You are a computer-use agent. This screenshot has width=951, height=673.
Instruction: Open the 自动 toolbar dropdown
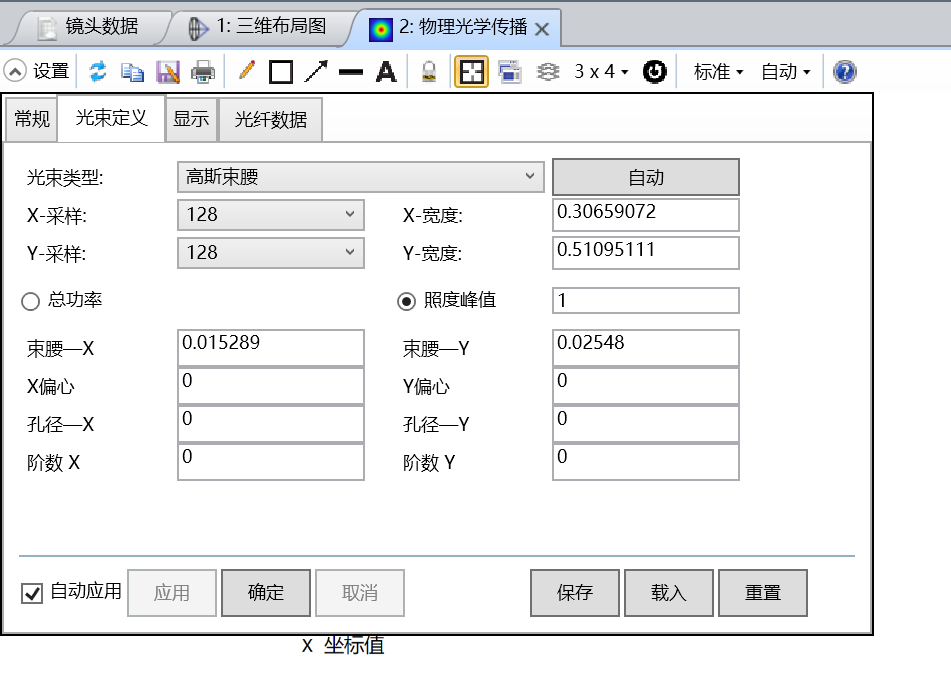pyautogui.click(x=785, y=72)
